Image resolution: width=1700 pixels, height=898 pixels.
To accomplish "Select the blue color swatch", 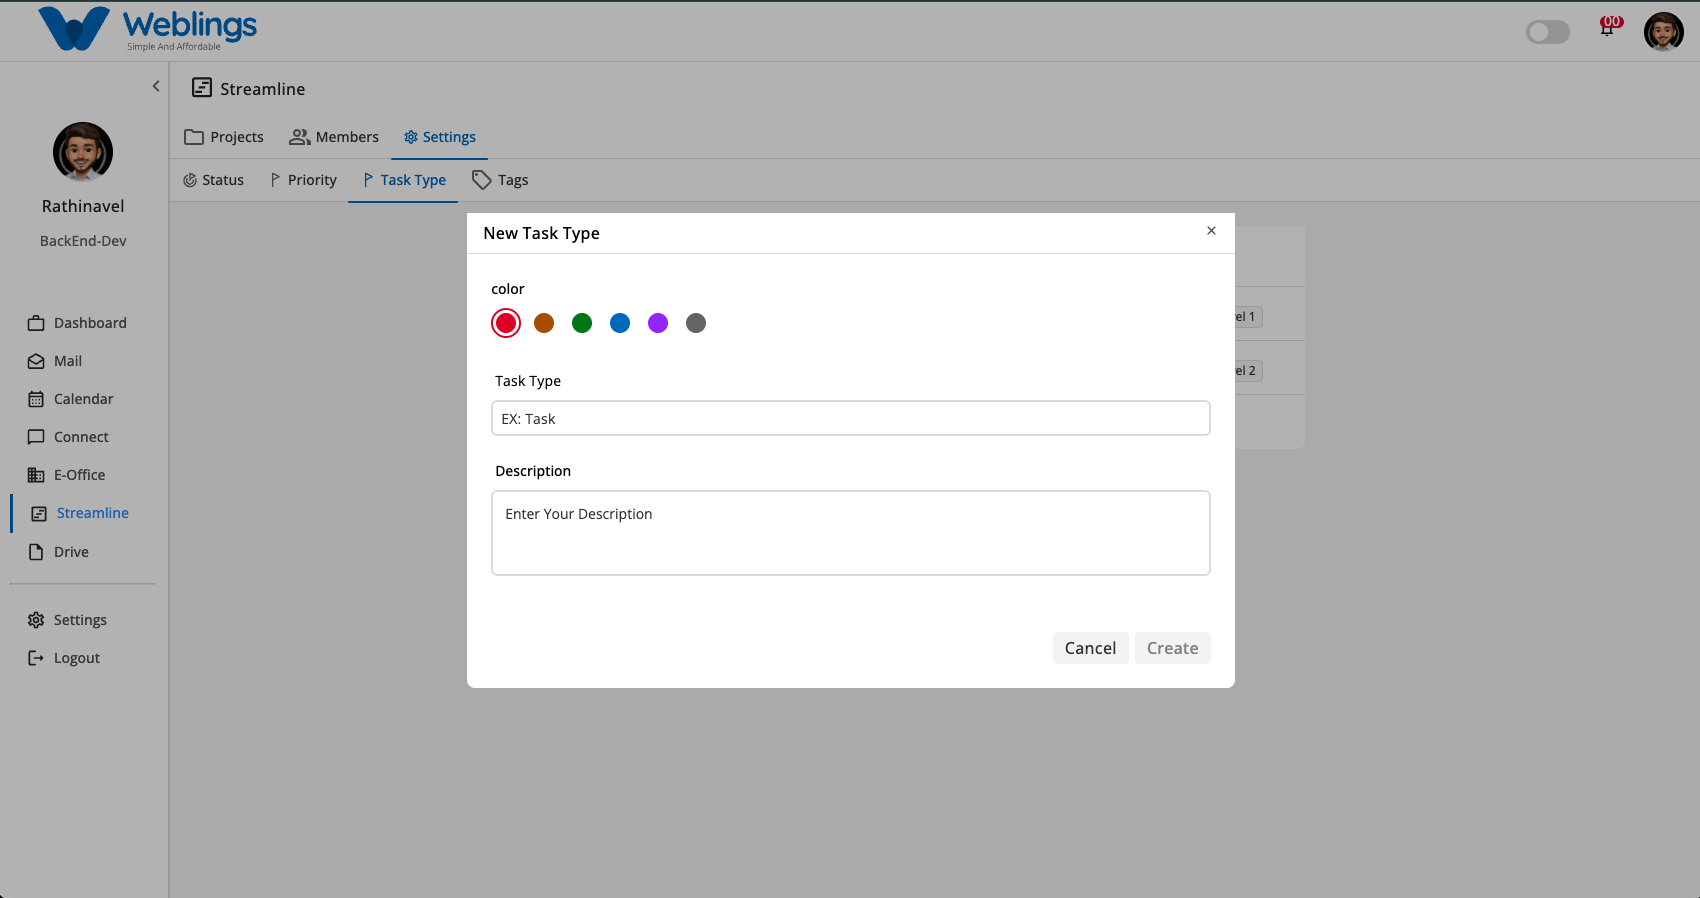I will point(620,323).
